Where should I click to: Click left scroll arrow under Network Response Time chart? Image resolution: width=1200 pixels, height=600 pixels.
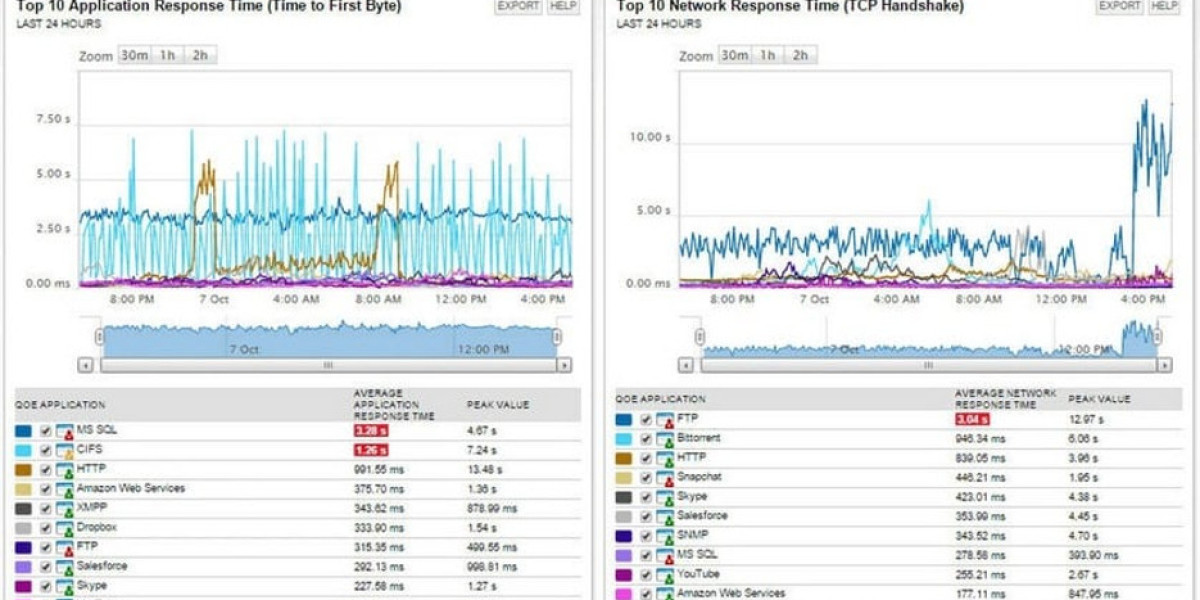(686, 366)
